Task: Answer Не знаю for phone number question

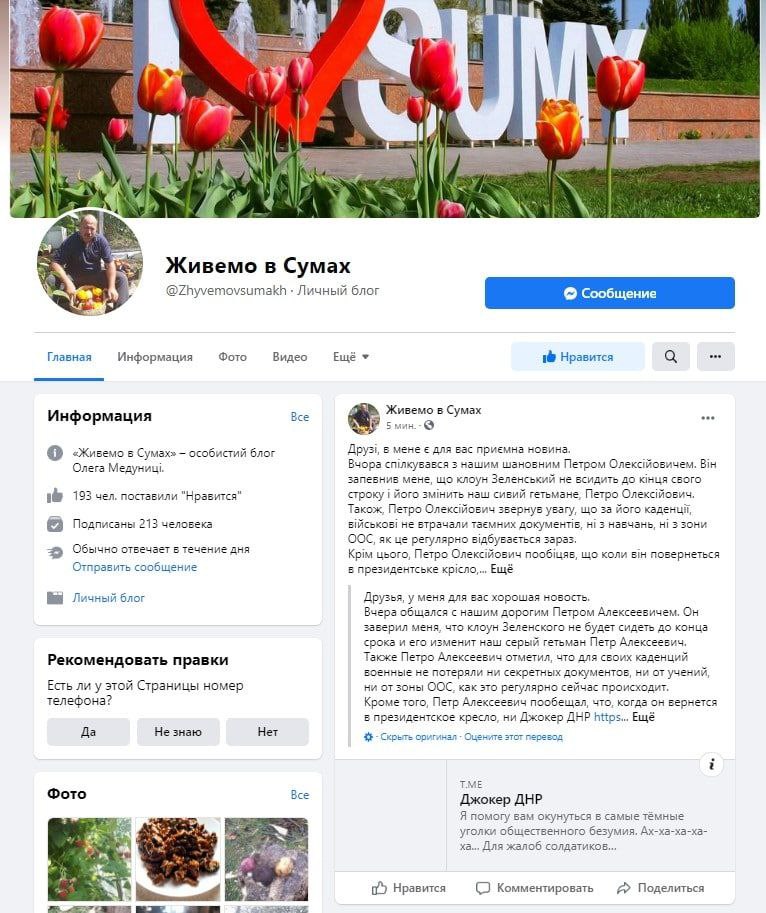Action: (x=178, y=732)
